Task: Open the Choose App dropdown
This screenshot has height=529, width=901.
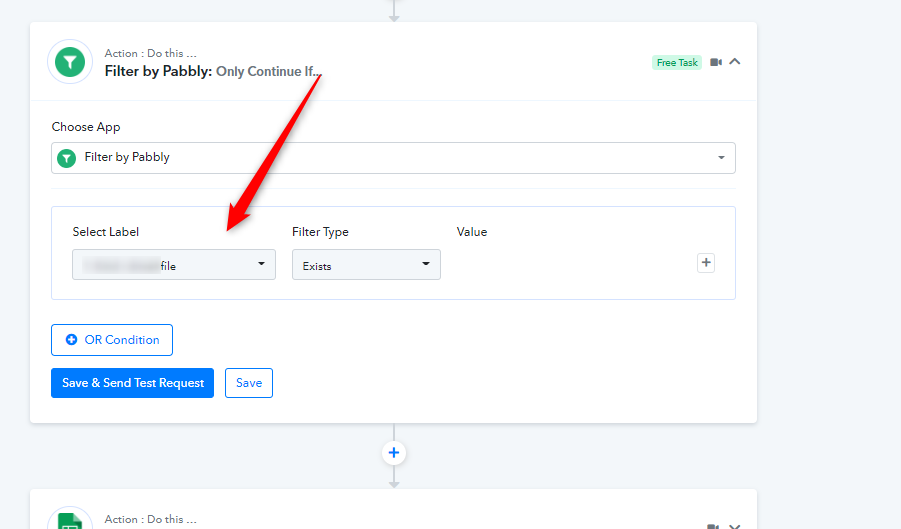Action: pos(393,158)
